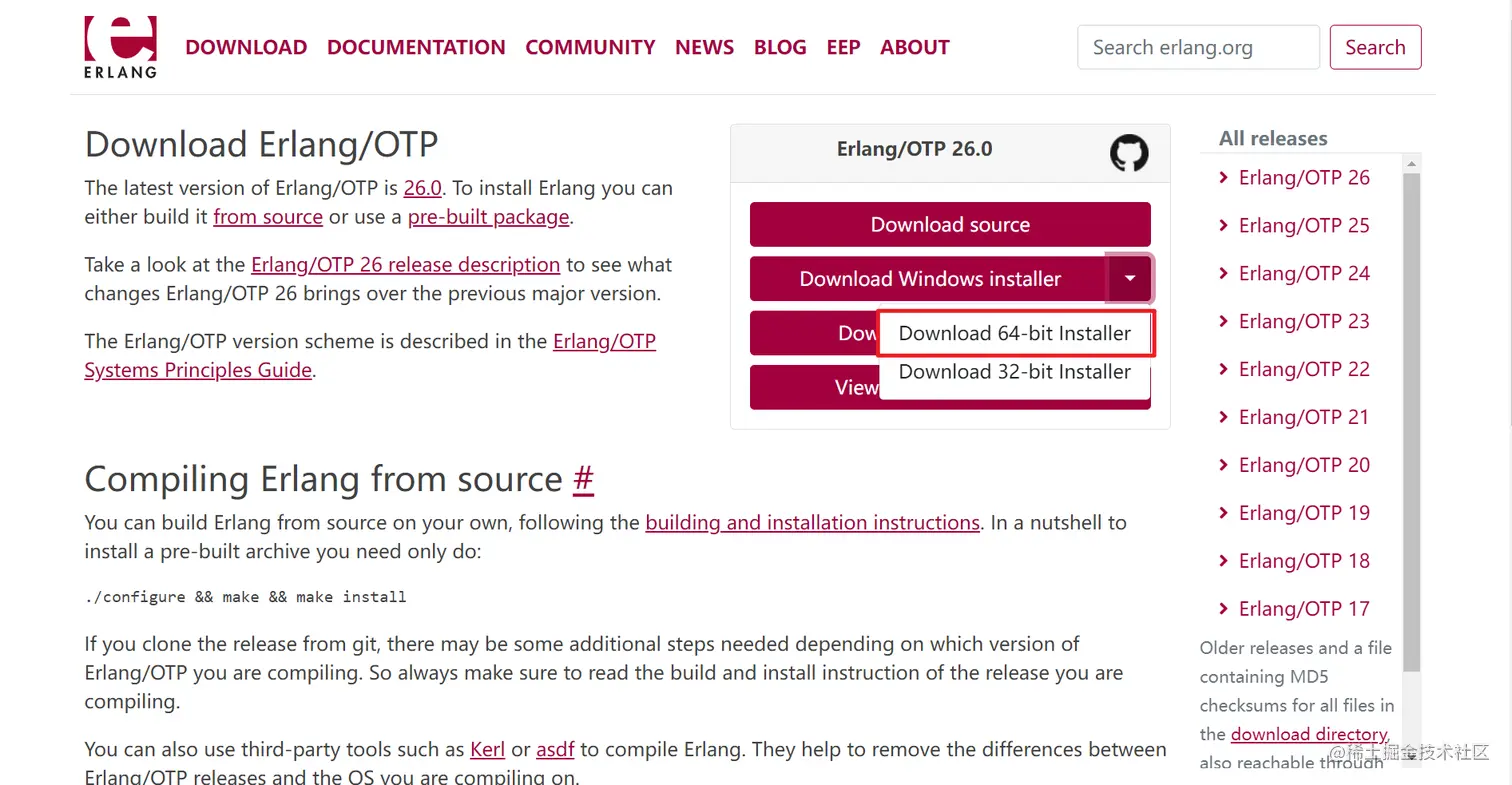Expand Erlang/OTP 24 in All releases

[x=1304, y=273]
